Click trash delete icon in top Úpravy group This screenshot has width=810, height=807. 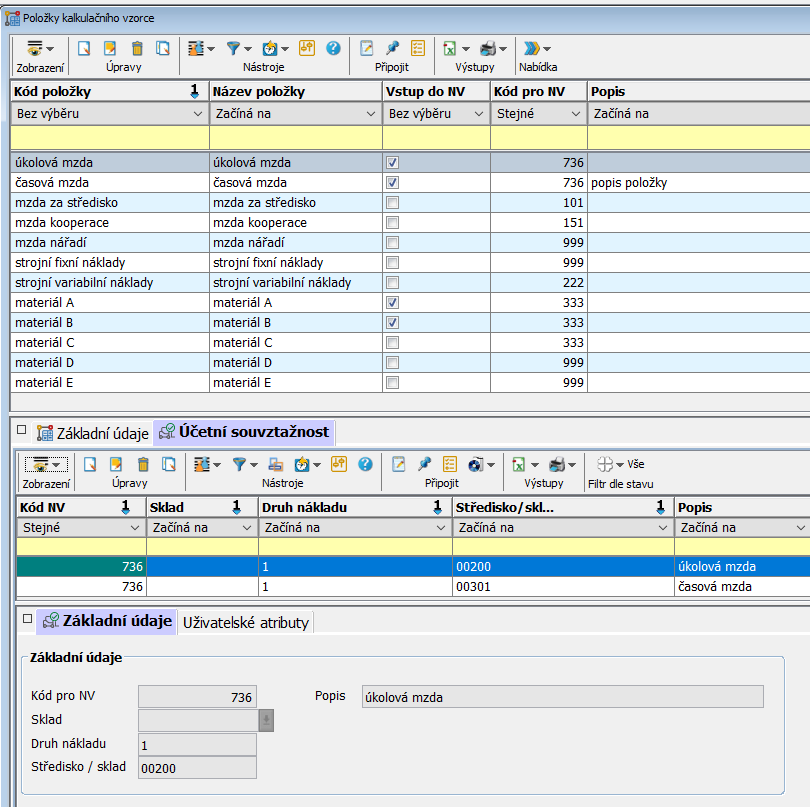pyautogui.click(x=137, y=49)
